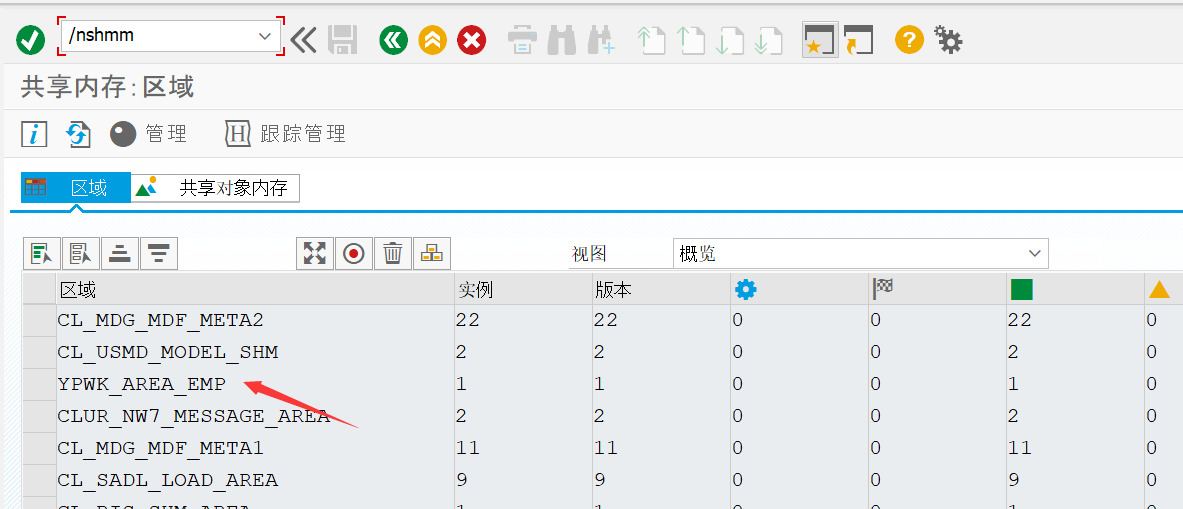The image size is (1183, 509).
Task: Click the refresh icon in application toolbar
Action: [78, 134]
